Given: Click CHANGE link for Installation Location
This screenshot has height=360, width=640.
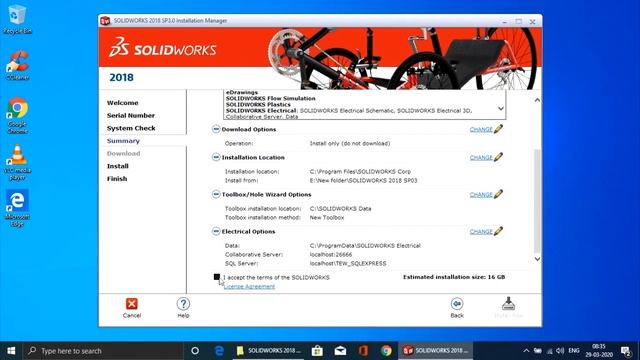Looking at the screenshot, I should (x=481, y=158).
